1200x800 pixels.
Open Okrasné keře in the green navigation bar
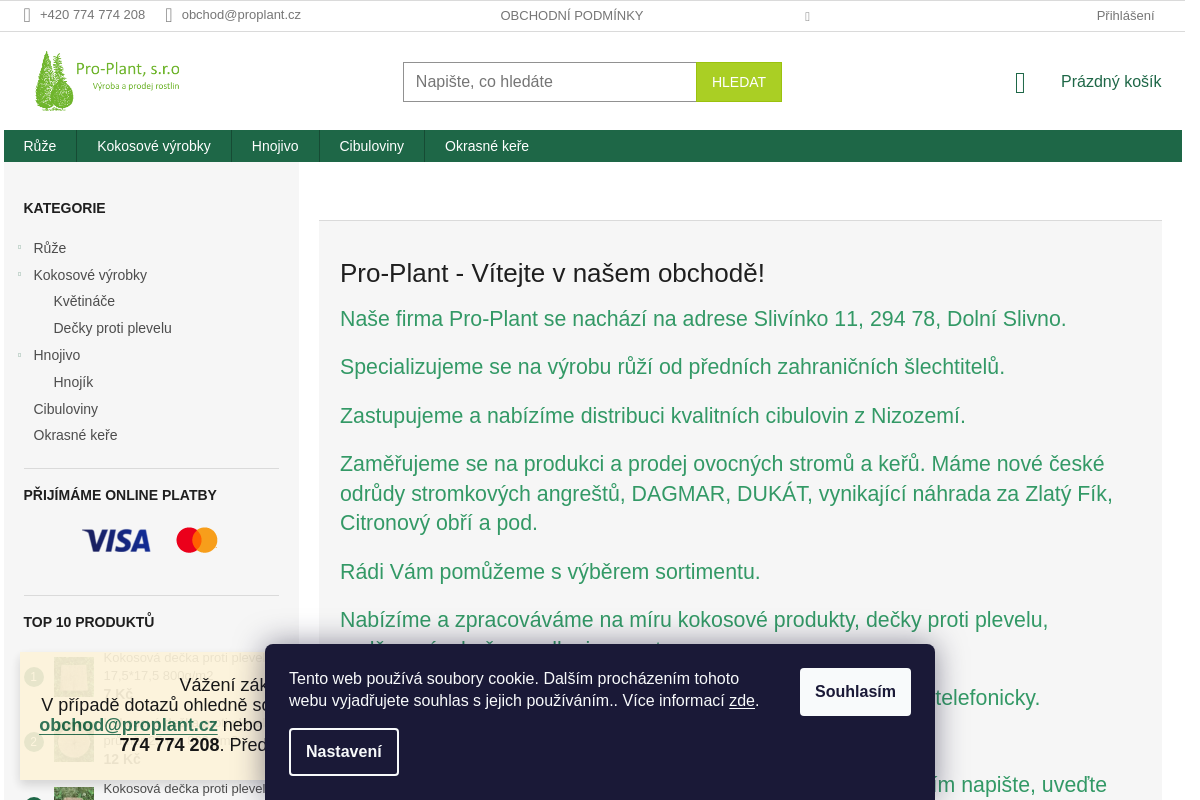click(x=487, y=146)
